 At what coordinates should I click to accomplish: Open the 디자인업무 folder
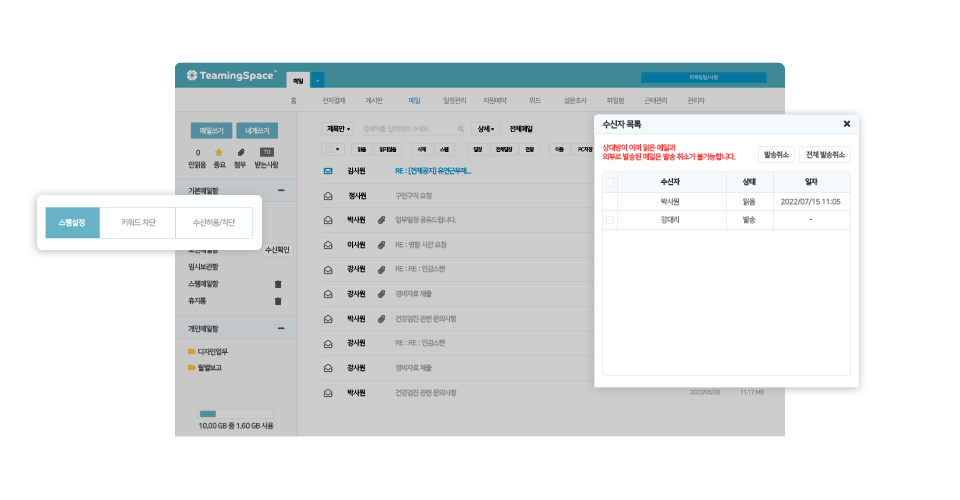213,352
